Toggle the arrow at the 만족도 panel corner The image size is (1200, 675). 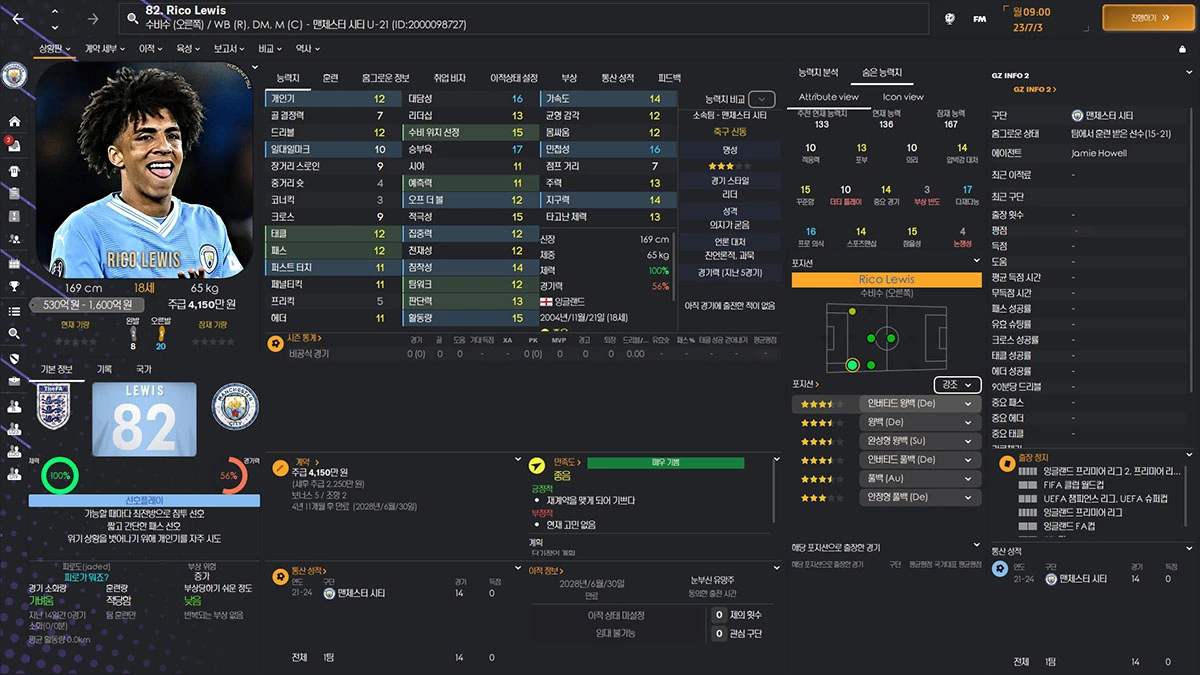pyautogui.click(x=775, y=461)
